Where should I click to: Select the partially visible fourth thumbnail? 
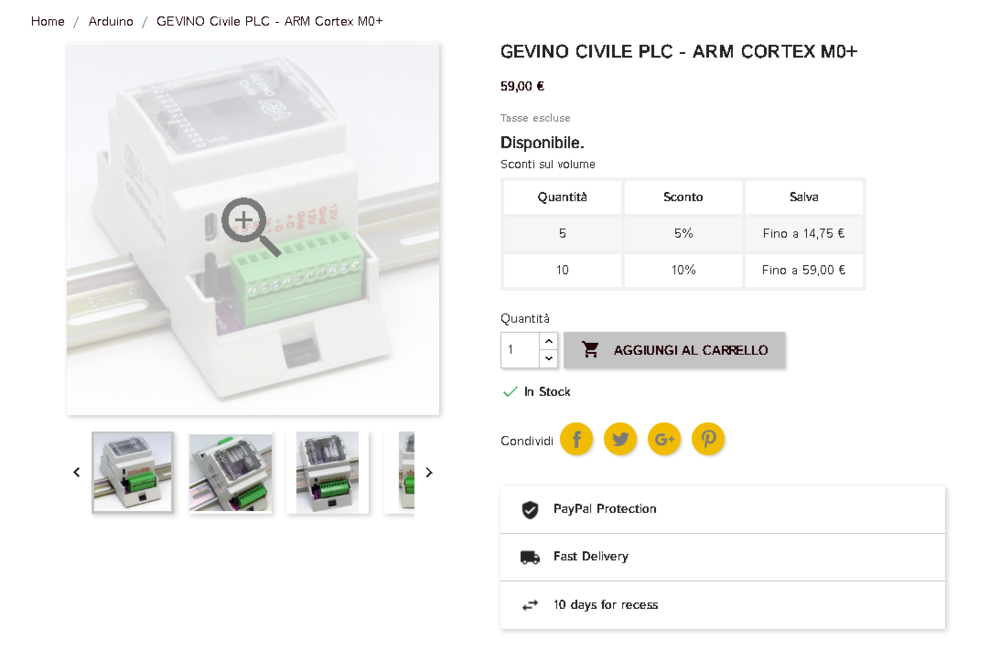click(x=400, y=472)
